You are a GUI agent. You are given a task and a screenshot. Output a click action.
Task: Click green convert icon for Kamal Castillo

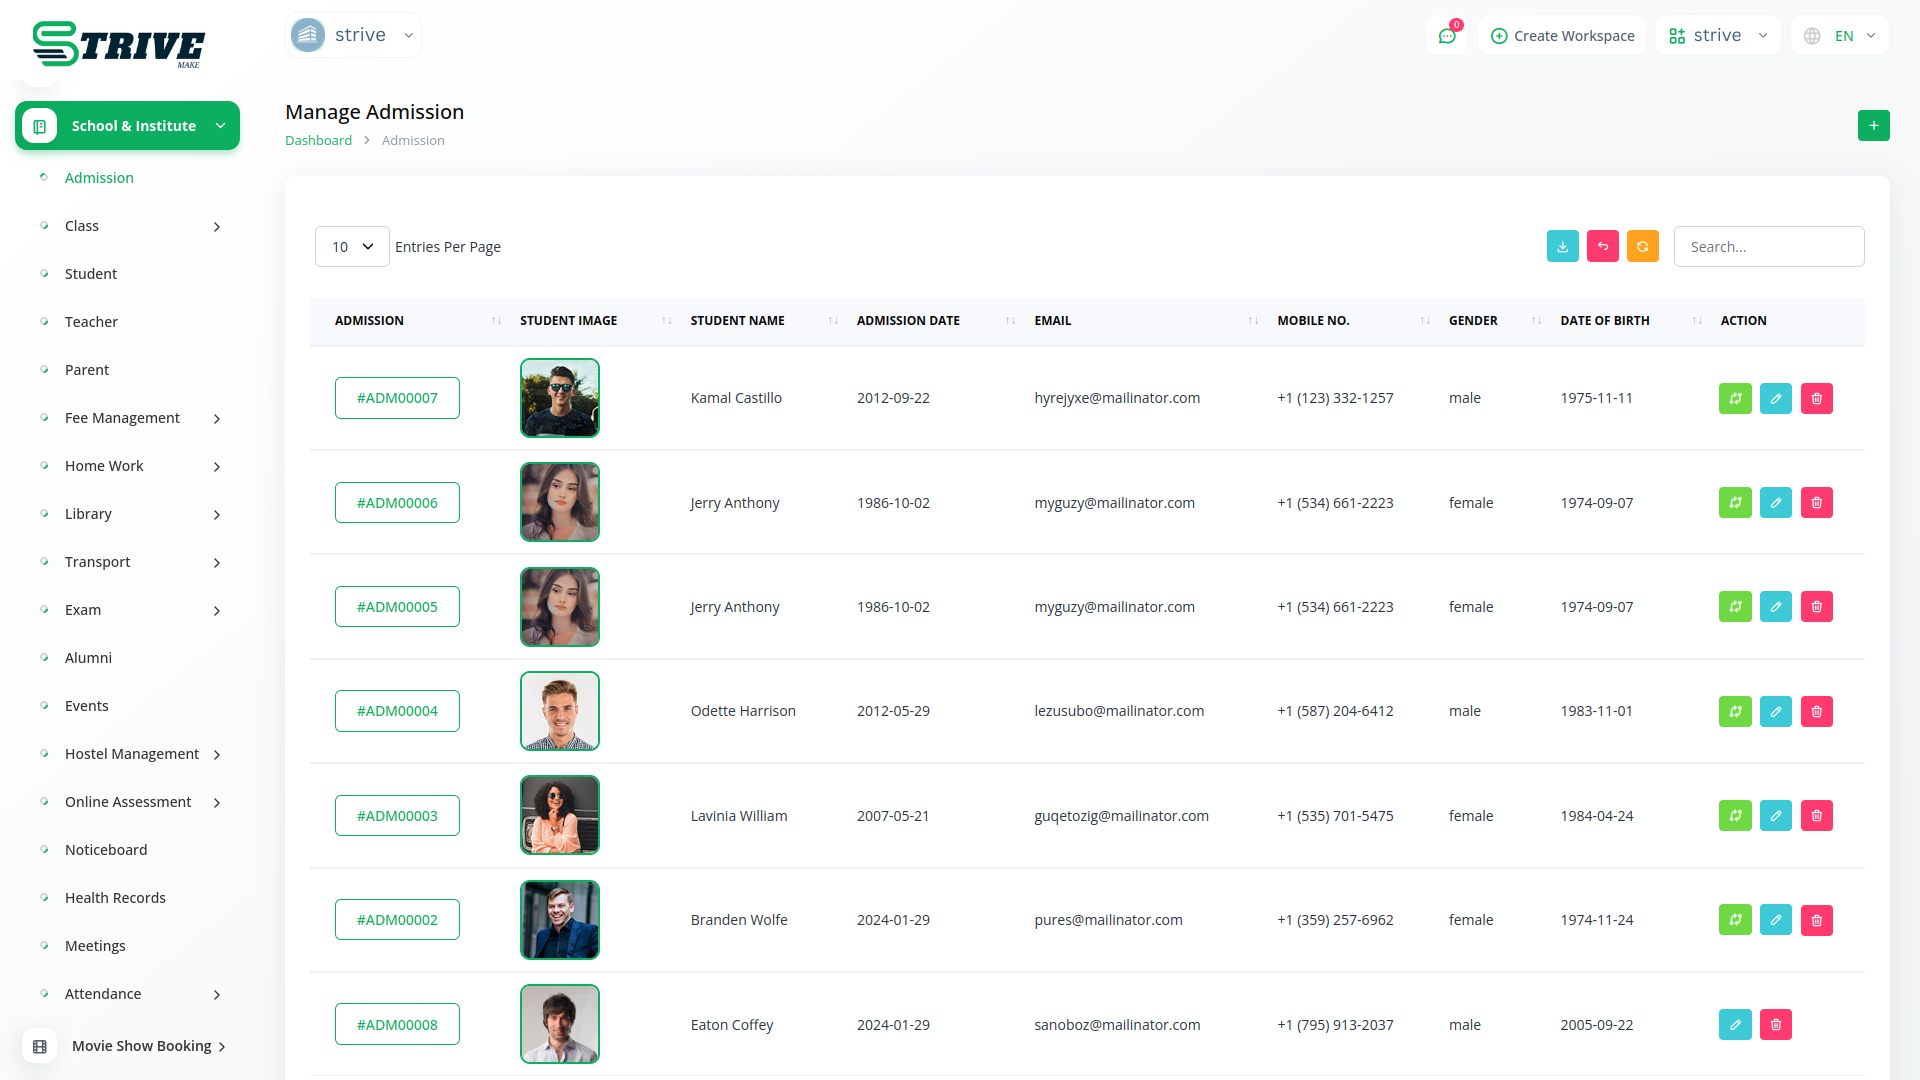1735,399
